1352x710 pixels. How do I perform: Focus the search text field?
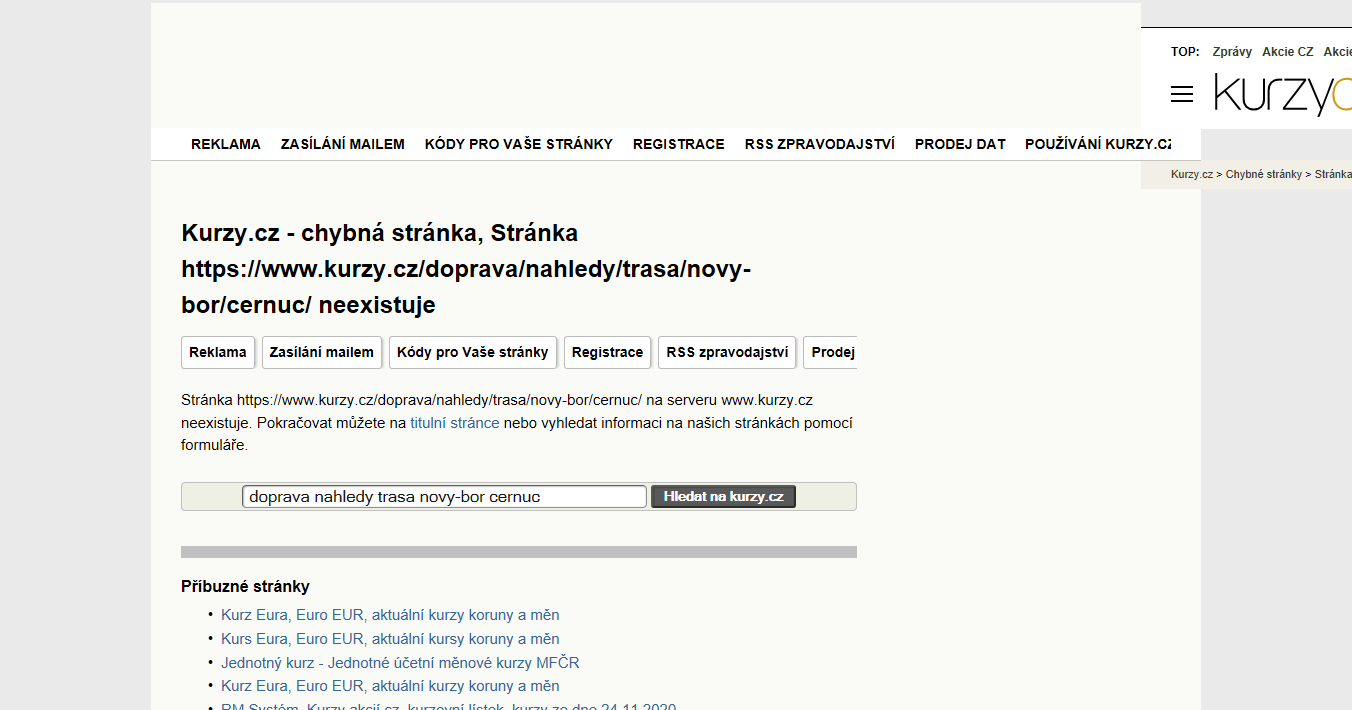pyautogui.click(x=444, y=497)
